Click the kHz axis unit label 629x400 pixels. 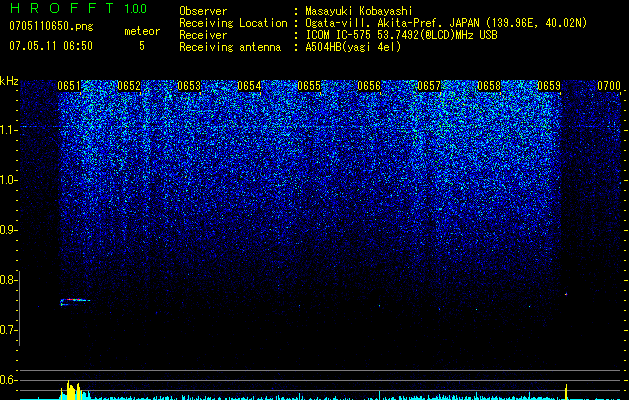coord(9,81)
